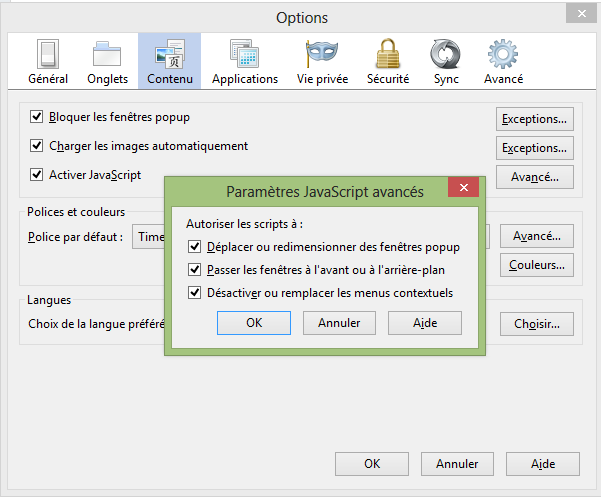The width and height of the screenshot is (601, 497).
Task: Uncheck Déplacer ou redimensionner des fenêtres popup
Action: tap(194, 247)
